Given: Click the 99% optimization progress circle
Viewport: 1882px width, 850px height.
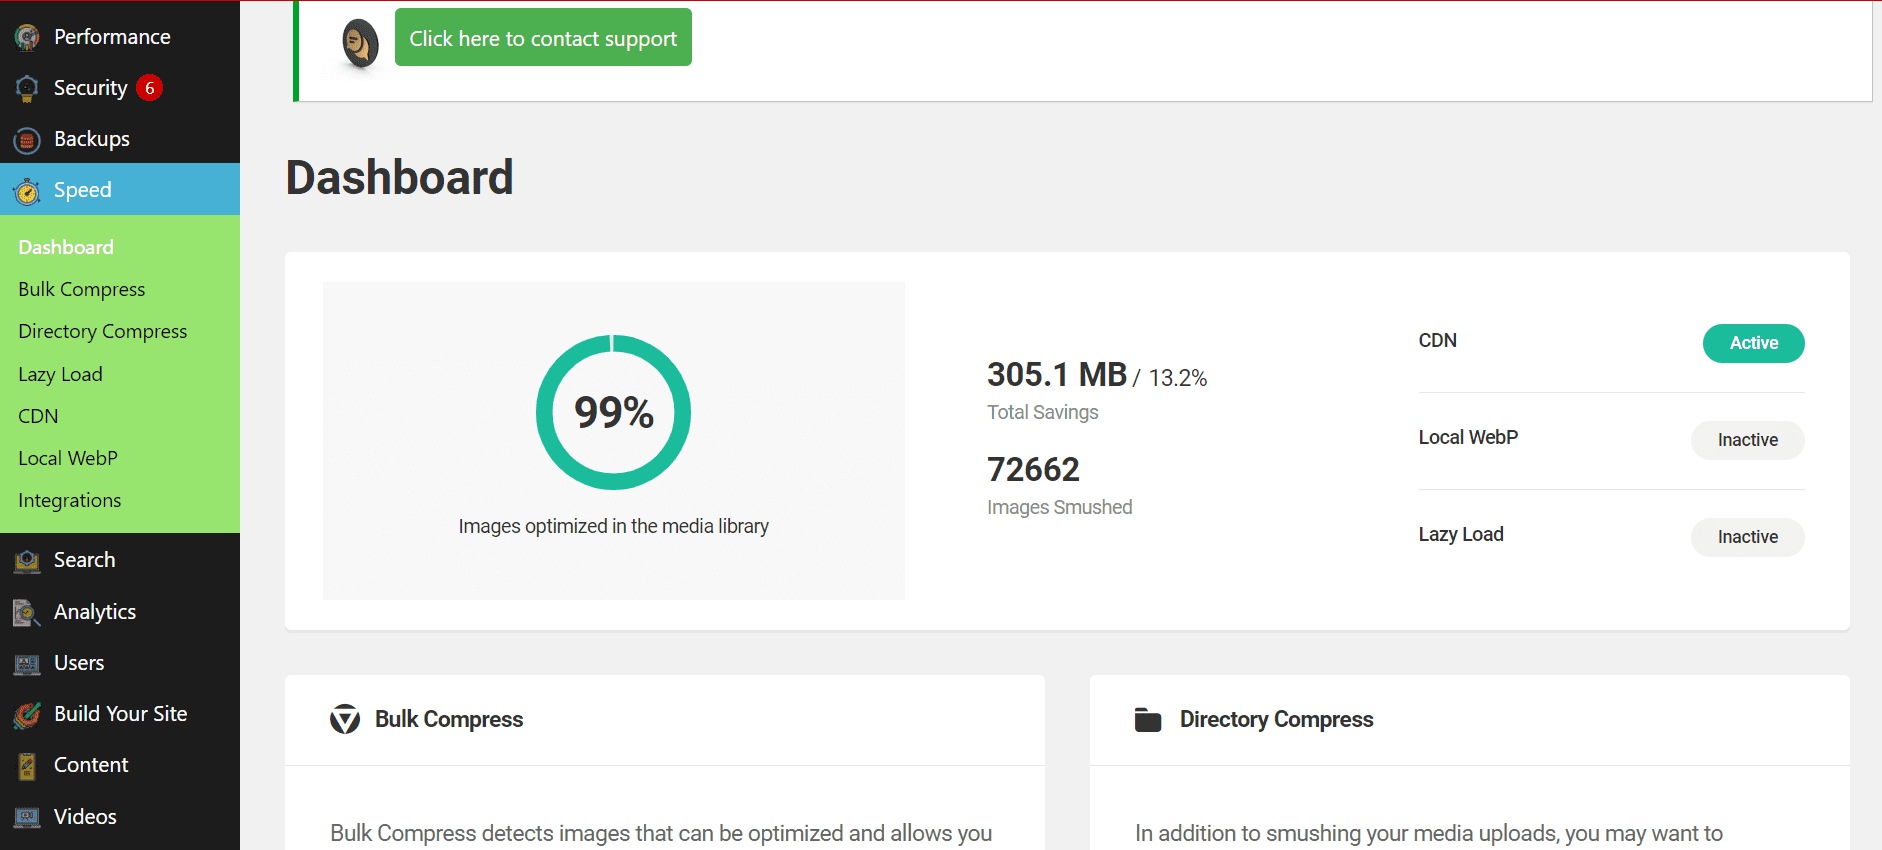Looking at the screenshot, I should click(613, 412).
